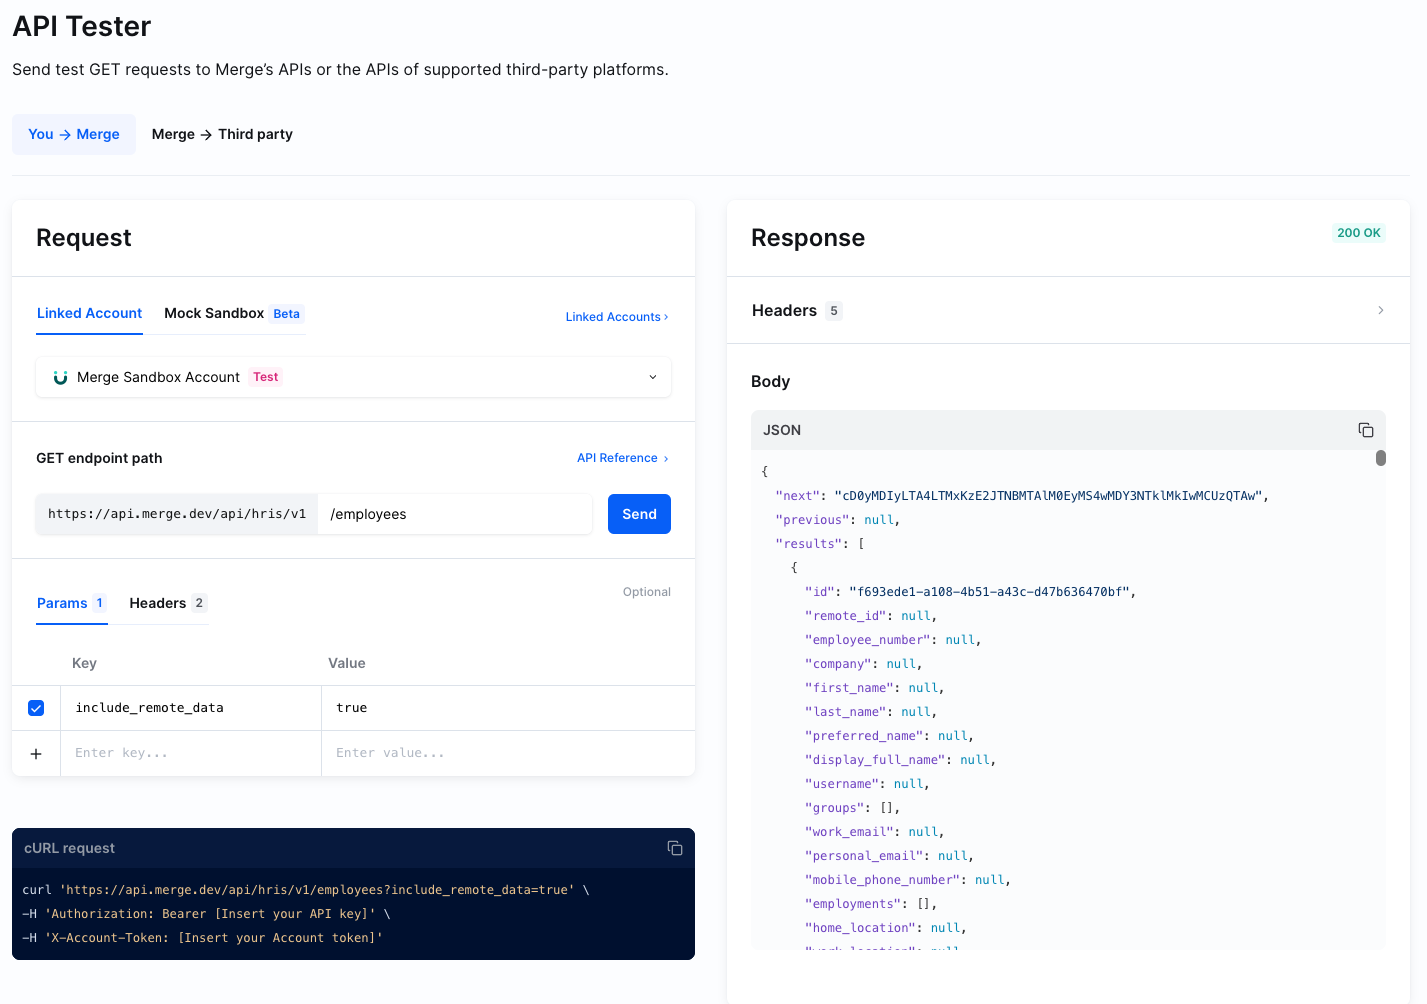Open the API Reference link
Screen dimensions: 1427x1004
pos(622,458)
